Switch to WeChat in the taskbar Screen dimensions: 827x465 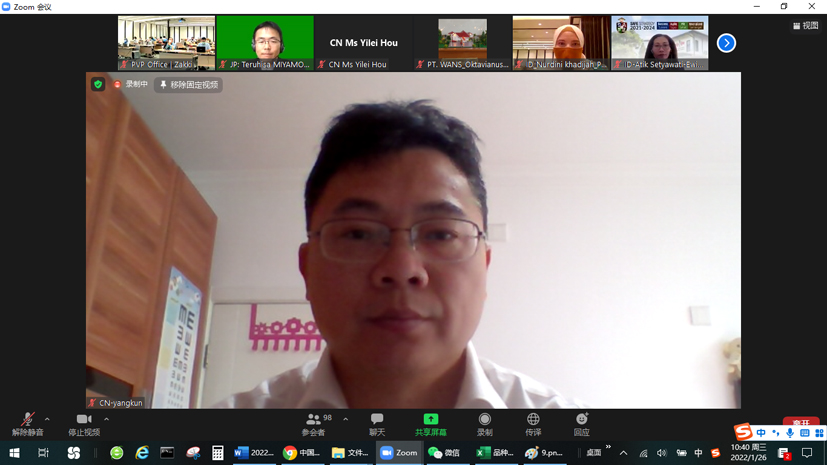click(444, 453)
